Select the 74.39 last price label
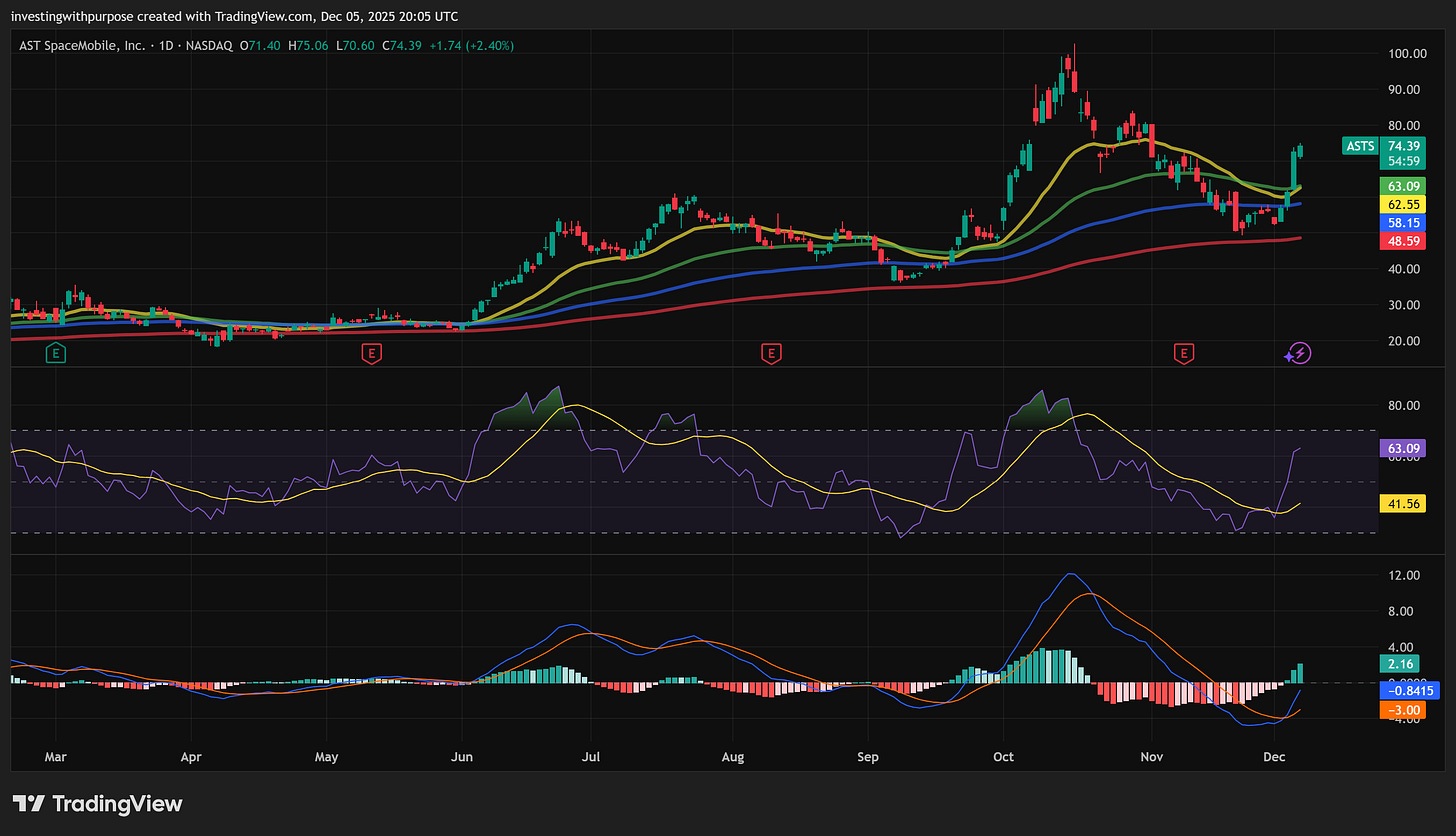1456x836 pixels. coord(1404,145)
